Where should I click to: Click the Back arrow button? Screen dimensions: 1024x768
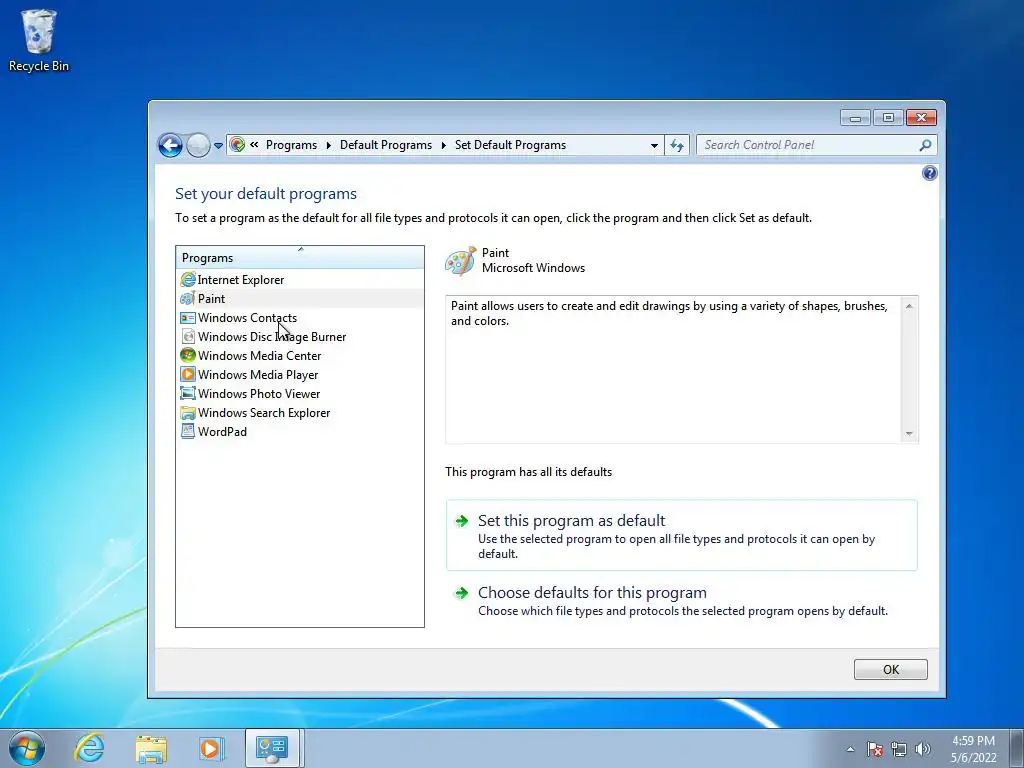pos(170,145)
